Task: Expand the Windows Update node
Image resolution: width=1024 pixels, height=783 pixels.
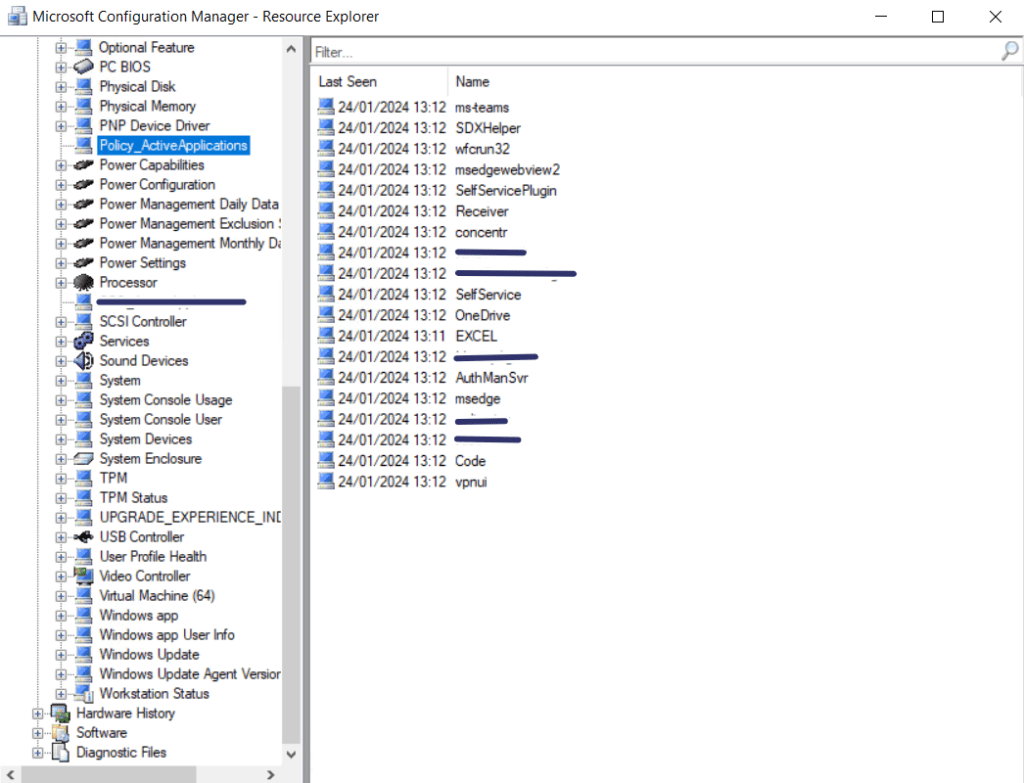Action: [x=61, y=655]
